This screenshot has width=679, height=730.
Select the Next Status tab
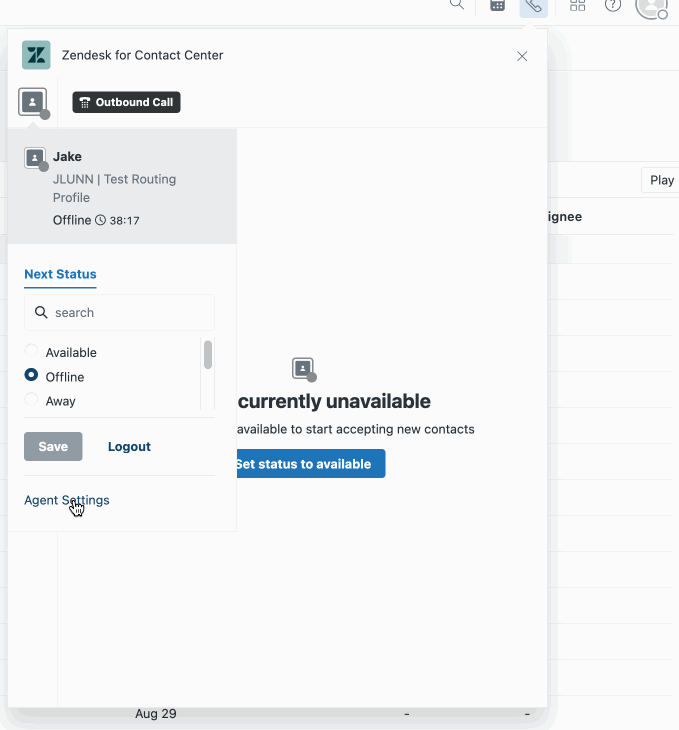[x=61, y=274]
